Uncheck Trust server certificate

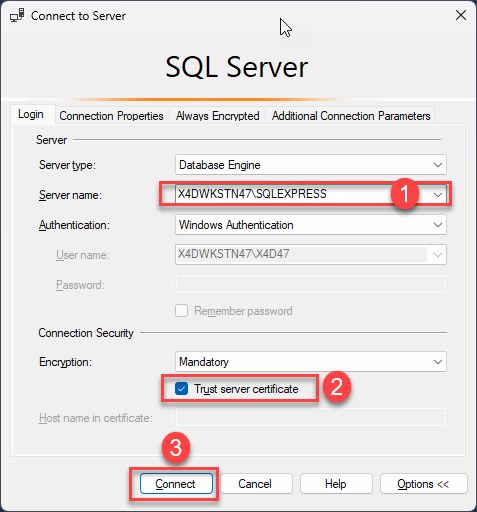(x=181, y=389)
